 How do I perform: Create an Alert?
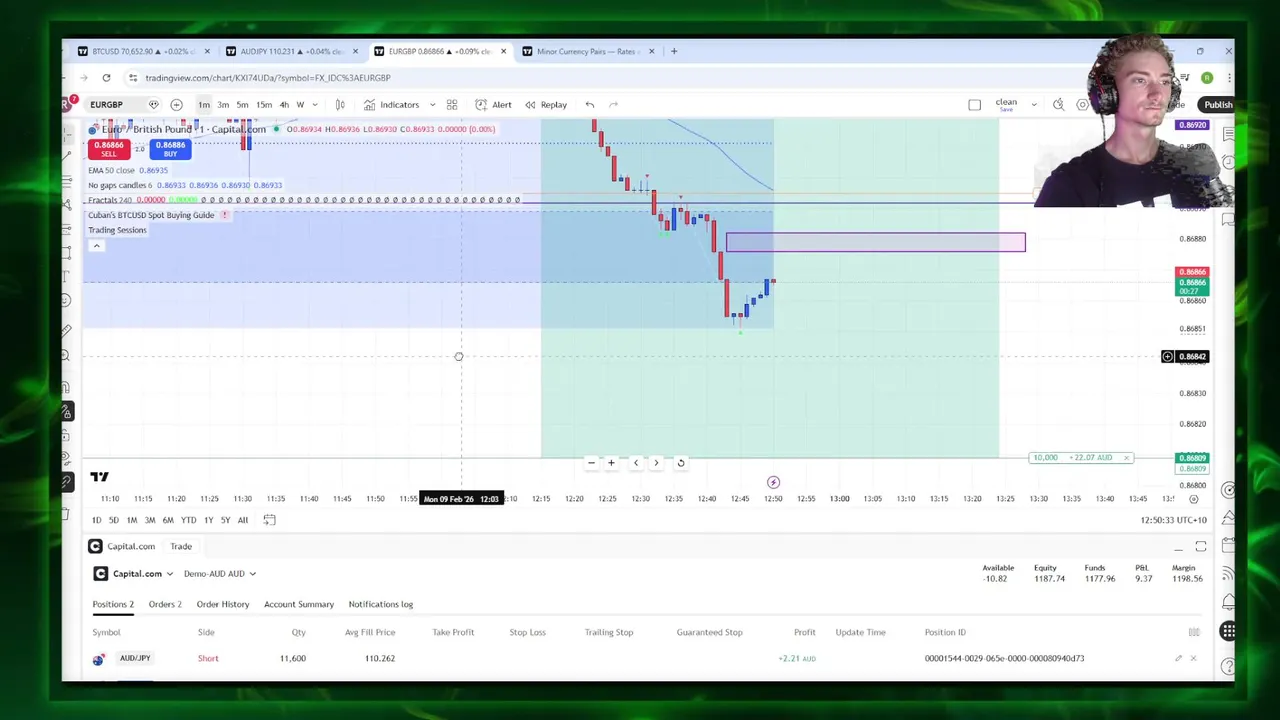click(493, 104)
